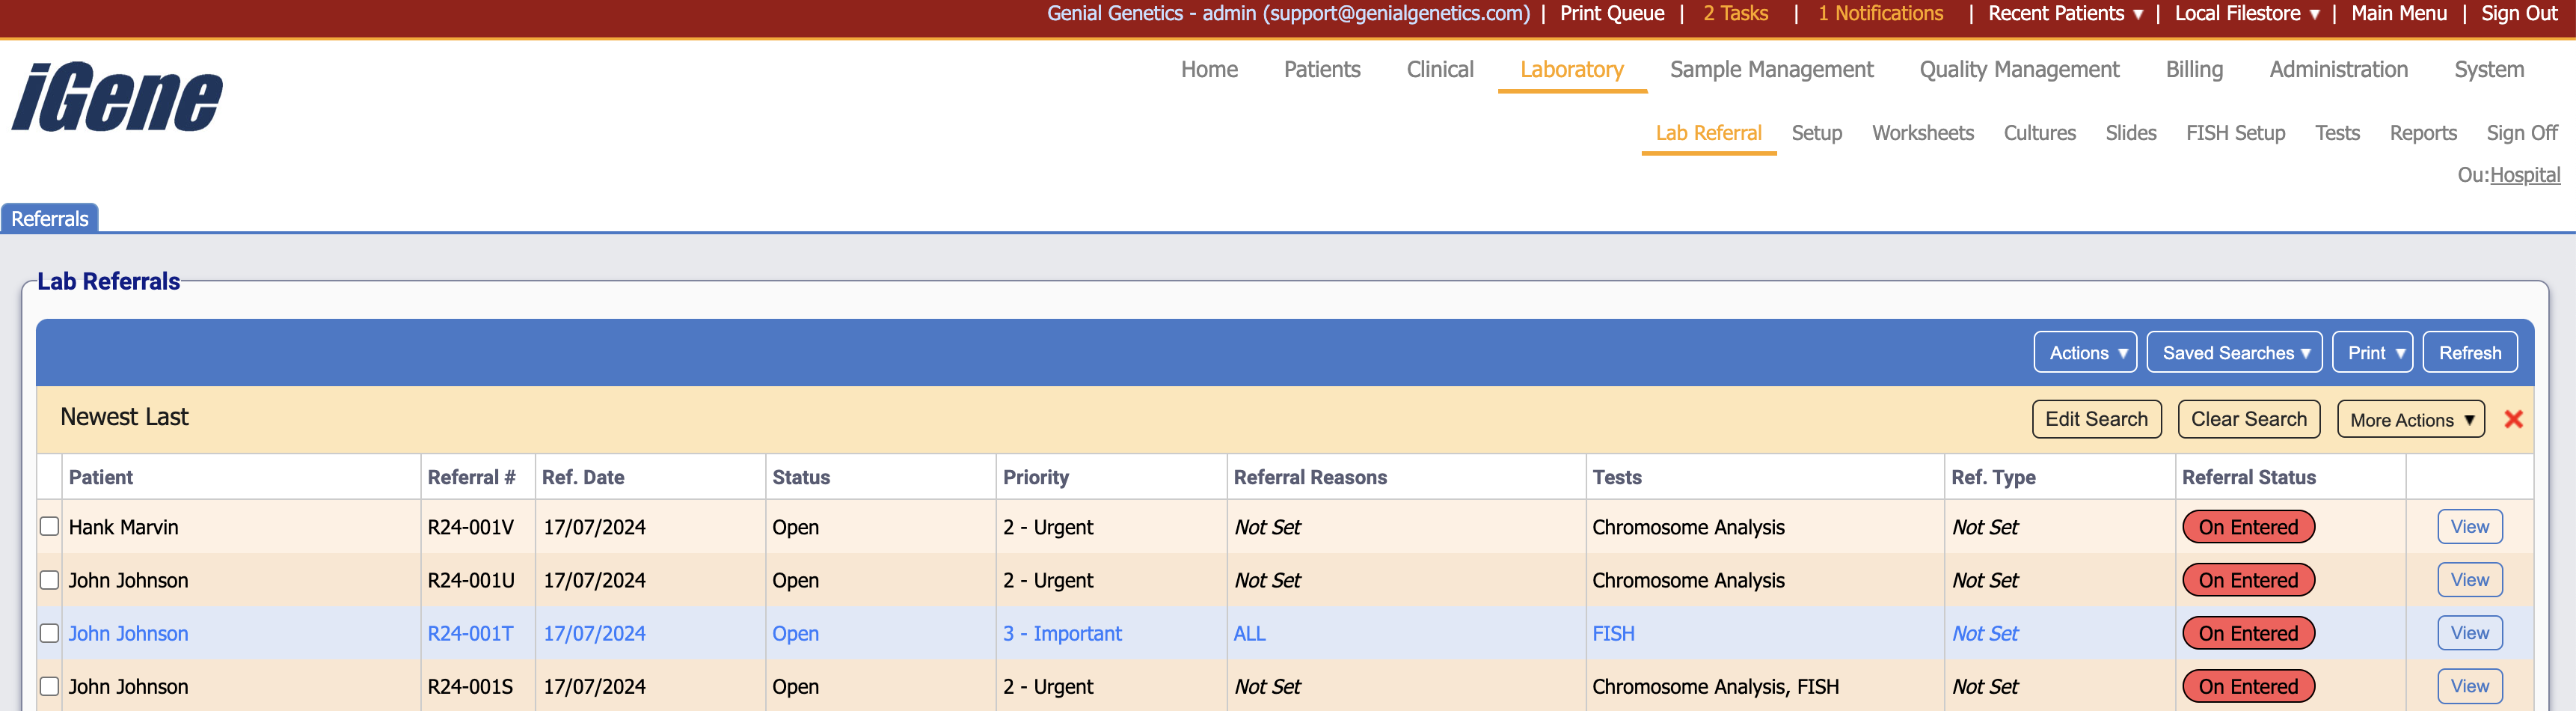Click the On Entered badge for Hank Marvin
The height and width of the screenshot is (711, 2576).
(2248, 526)
